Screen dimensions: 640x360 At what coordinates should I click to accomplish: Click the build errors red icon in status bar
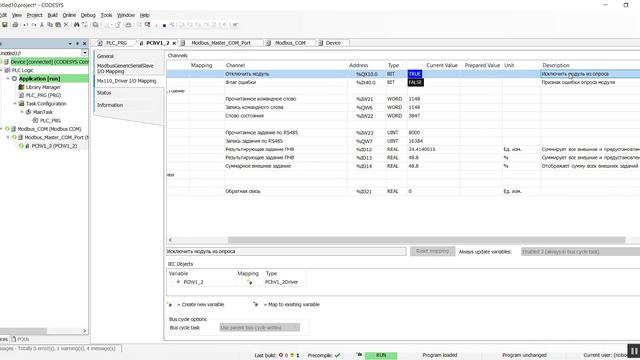tap(280, 355)
